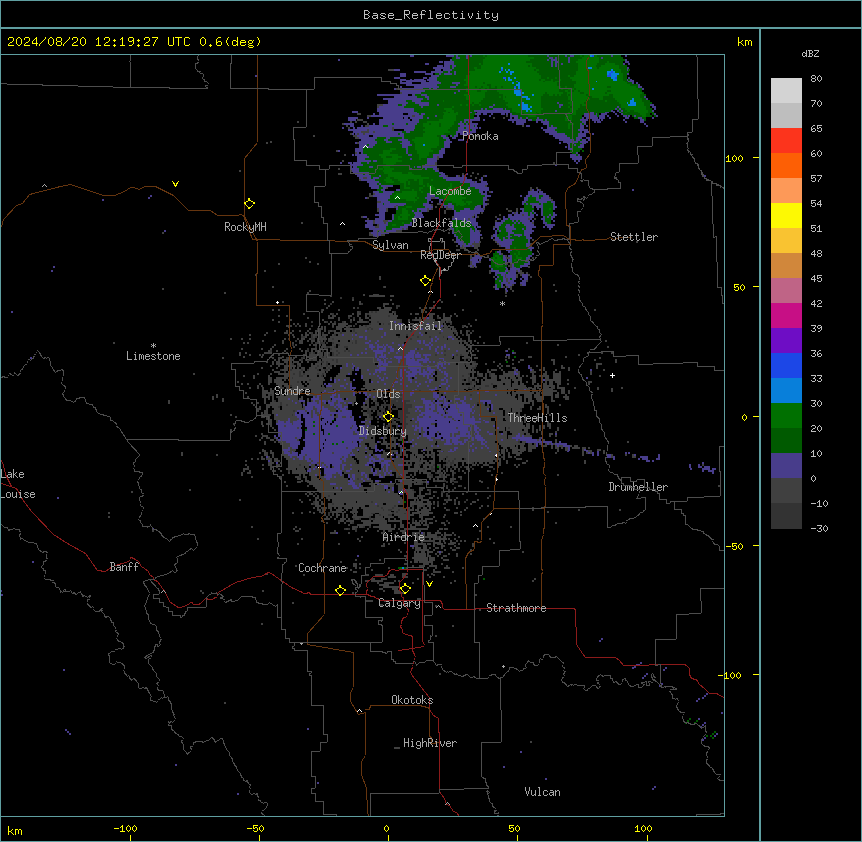
Task: Click the RockyMH label
Action: (245, 227)
